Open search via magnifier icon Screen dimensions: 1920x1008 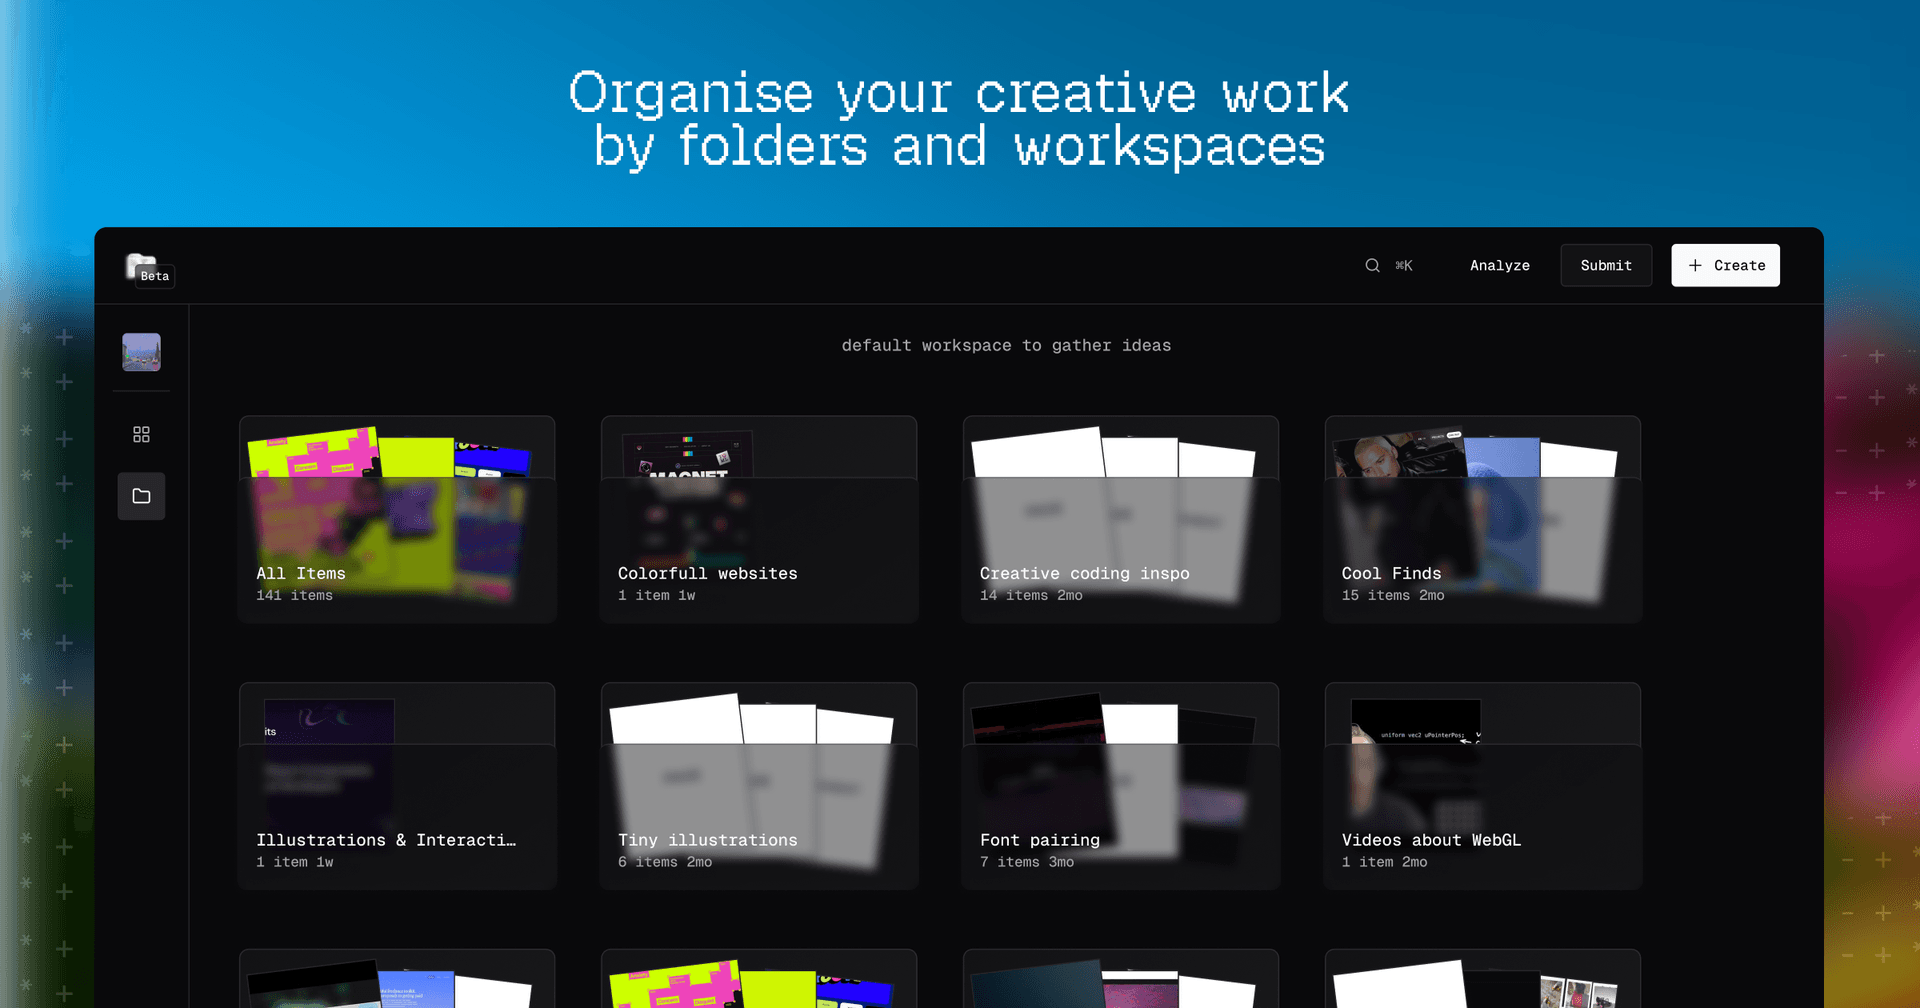tap(1372, 265)
